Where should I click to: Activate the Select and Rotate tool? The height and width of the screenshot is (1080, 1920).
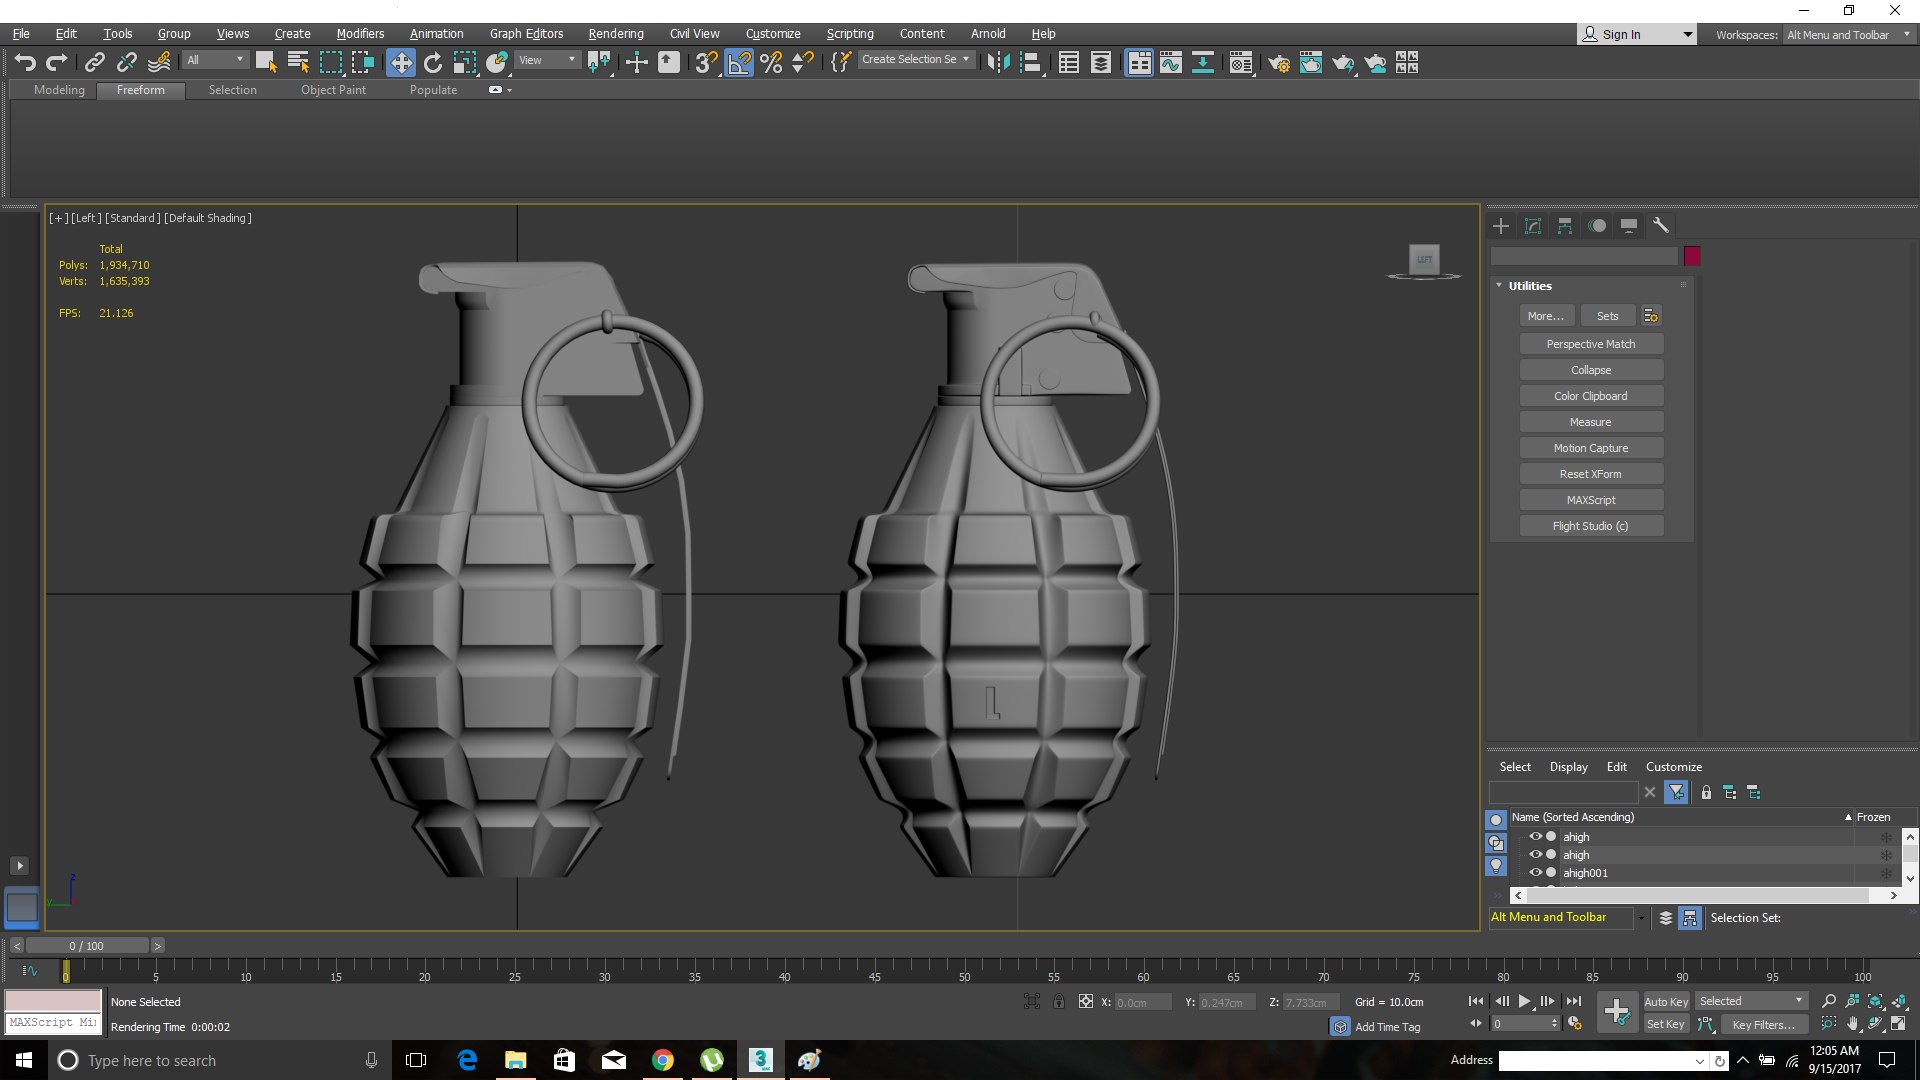pos(432,62)
